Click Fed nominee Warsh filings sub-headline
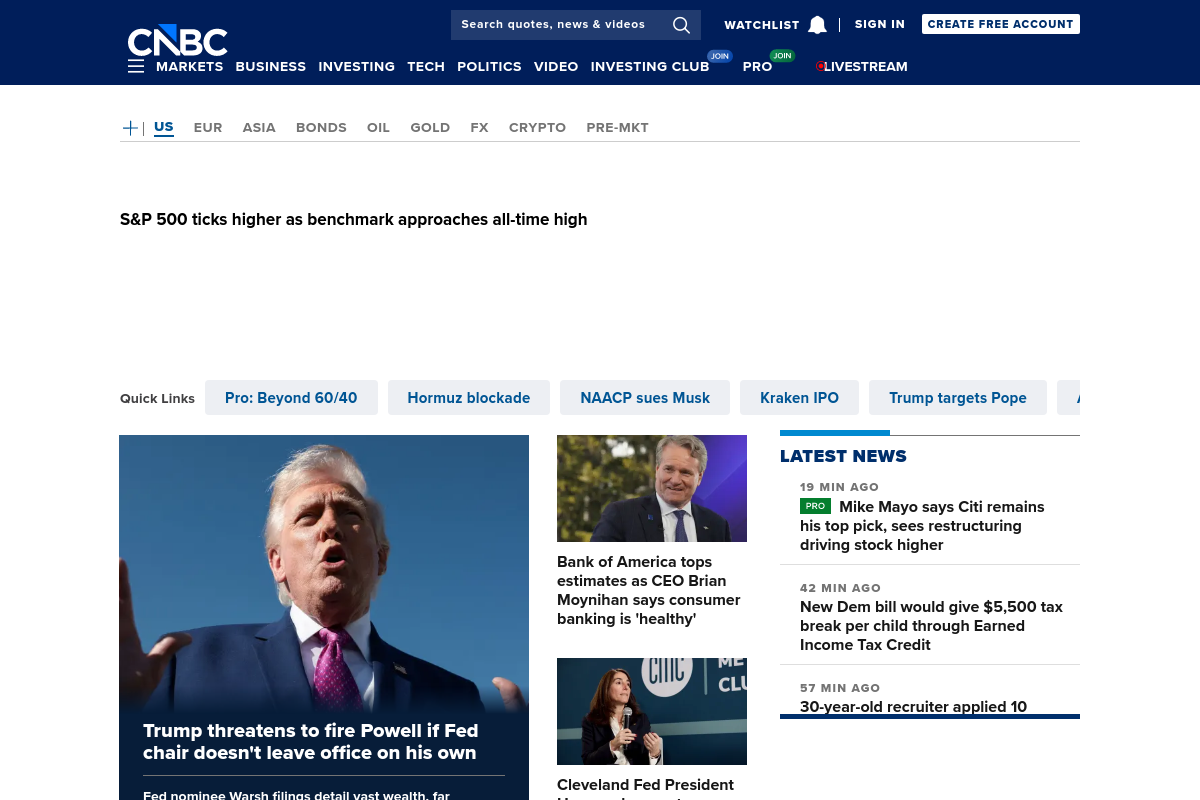The image size is (1200, 800). [296, 795]
